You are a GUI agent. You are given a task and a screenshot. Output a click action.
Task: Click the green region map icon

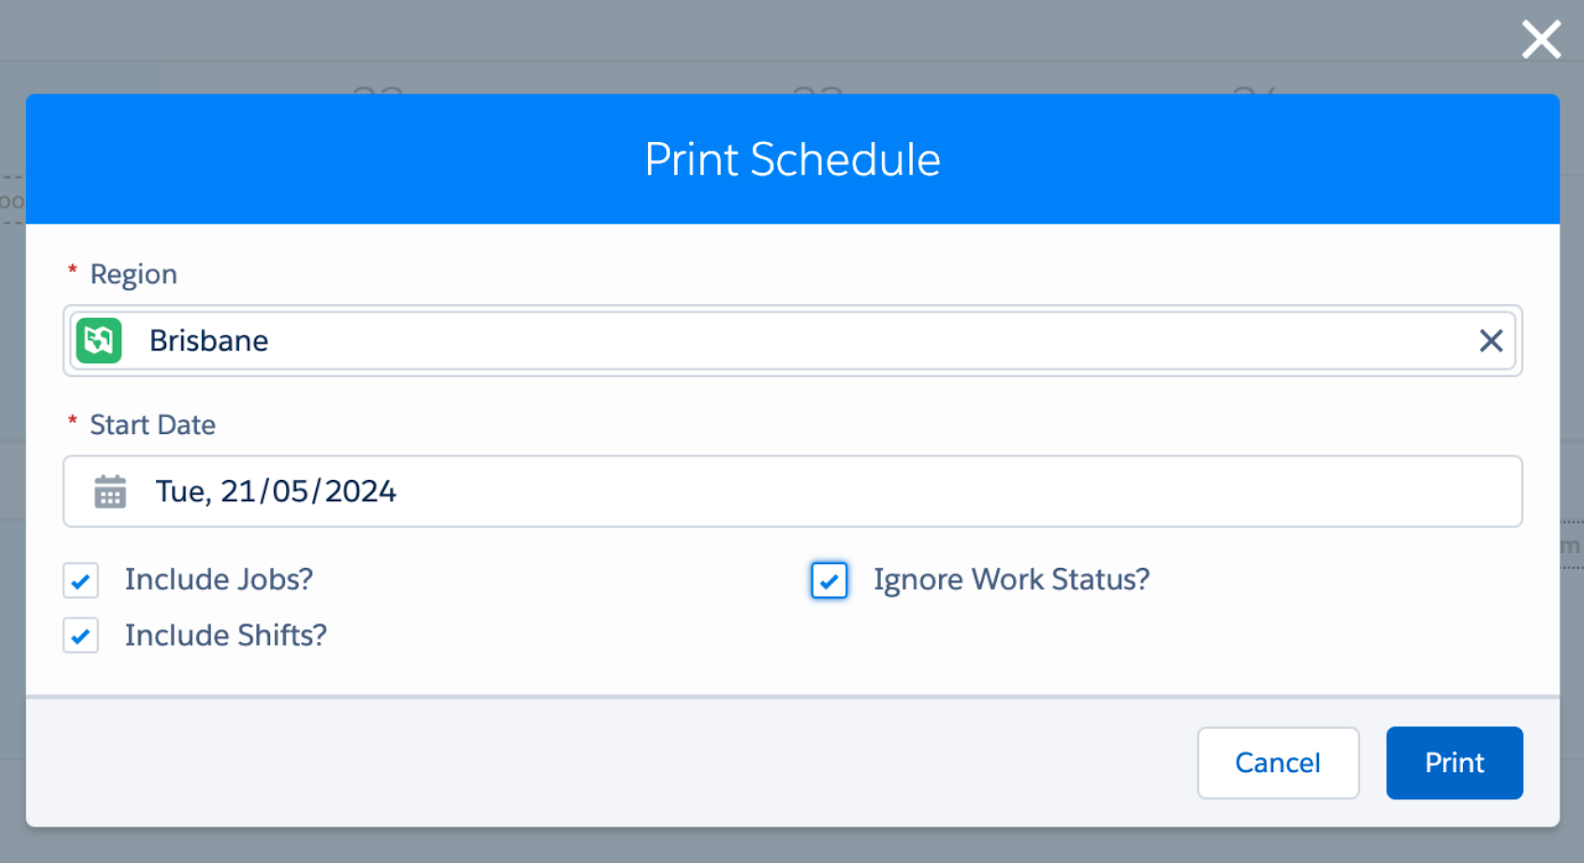tap(99, 341)
